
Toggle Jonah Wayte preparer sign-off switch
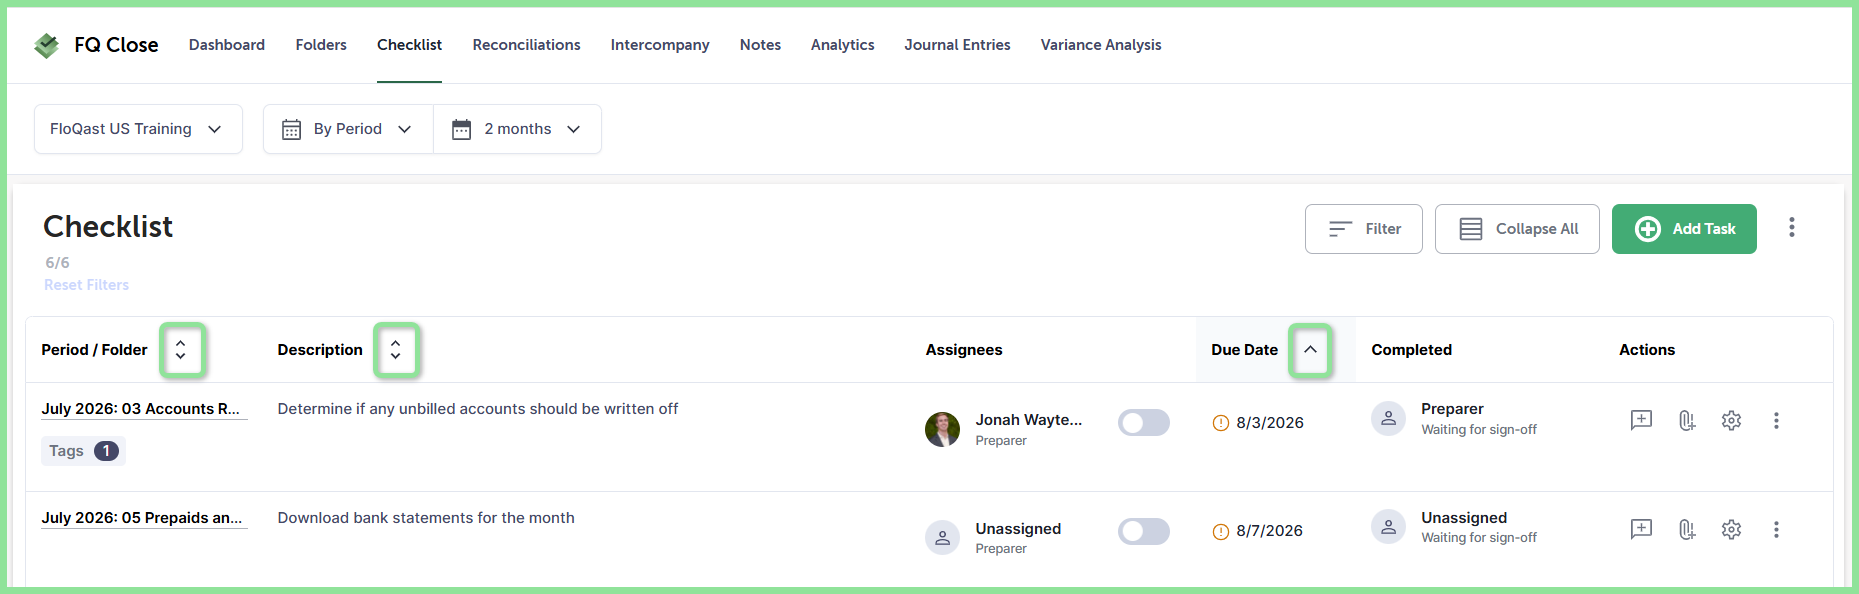(x=1143, y=423)
